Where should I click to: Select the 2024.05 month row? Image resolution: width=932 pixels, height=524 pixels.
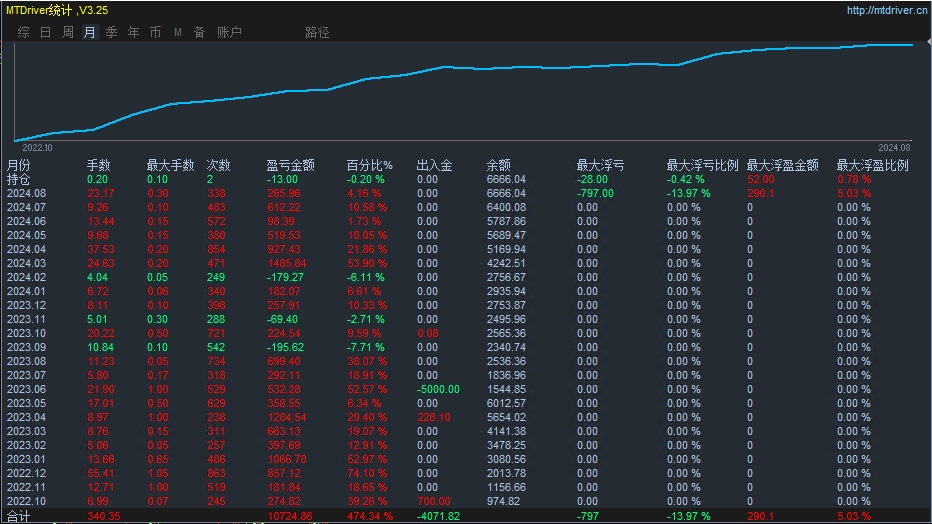tap(26, 235)
